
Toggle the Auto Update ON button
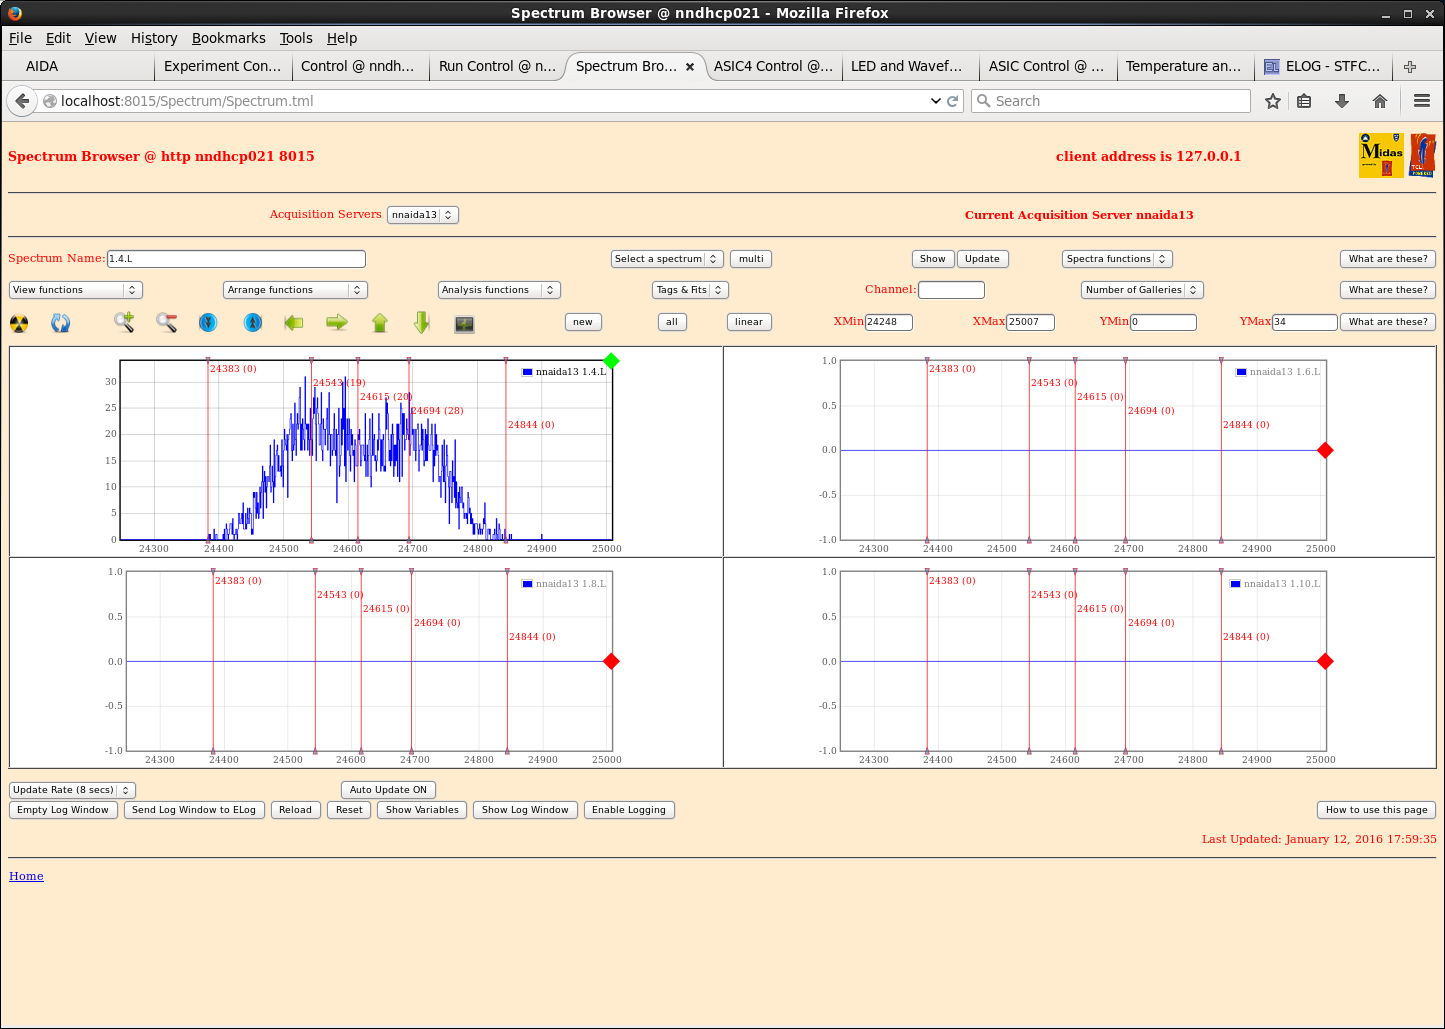[388, 790]
